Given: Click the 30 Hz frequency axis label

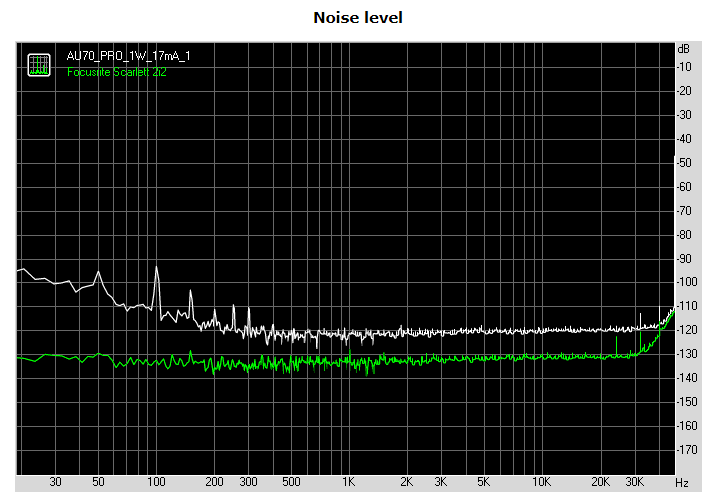Looking at the screenshot, I should [x=55, y=482].
